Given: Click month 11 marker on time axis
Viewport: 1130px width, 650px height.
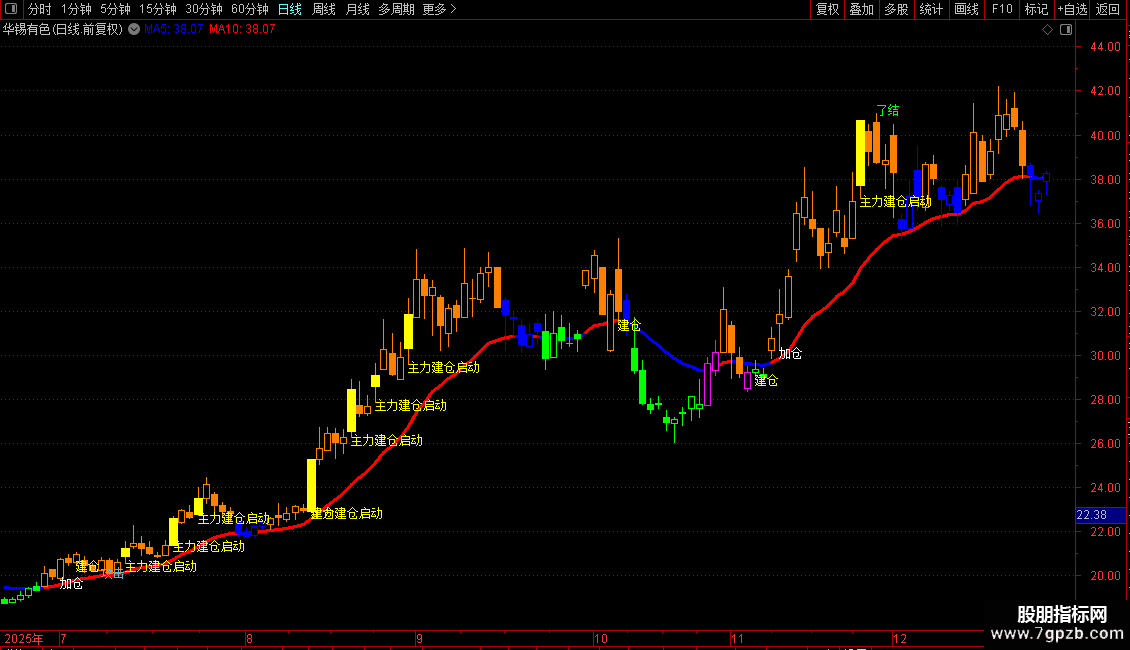Looking at the screenshot, I should [737, 638].
